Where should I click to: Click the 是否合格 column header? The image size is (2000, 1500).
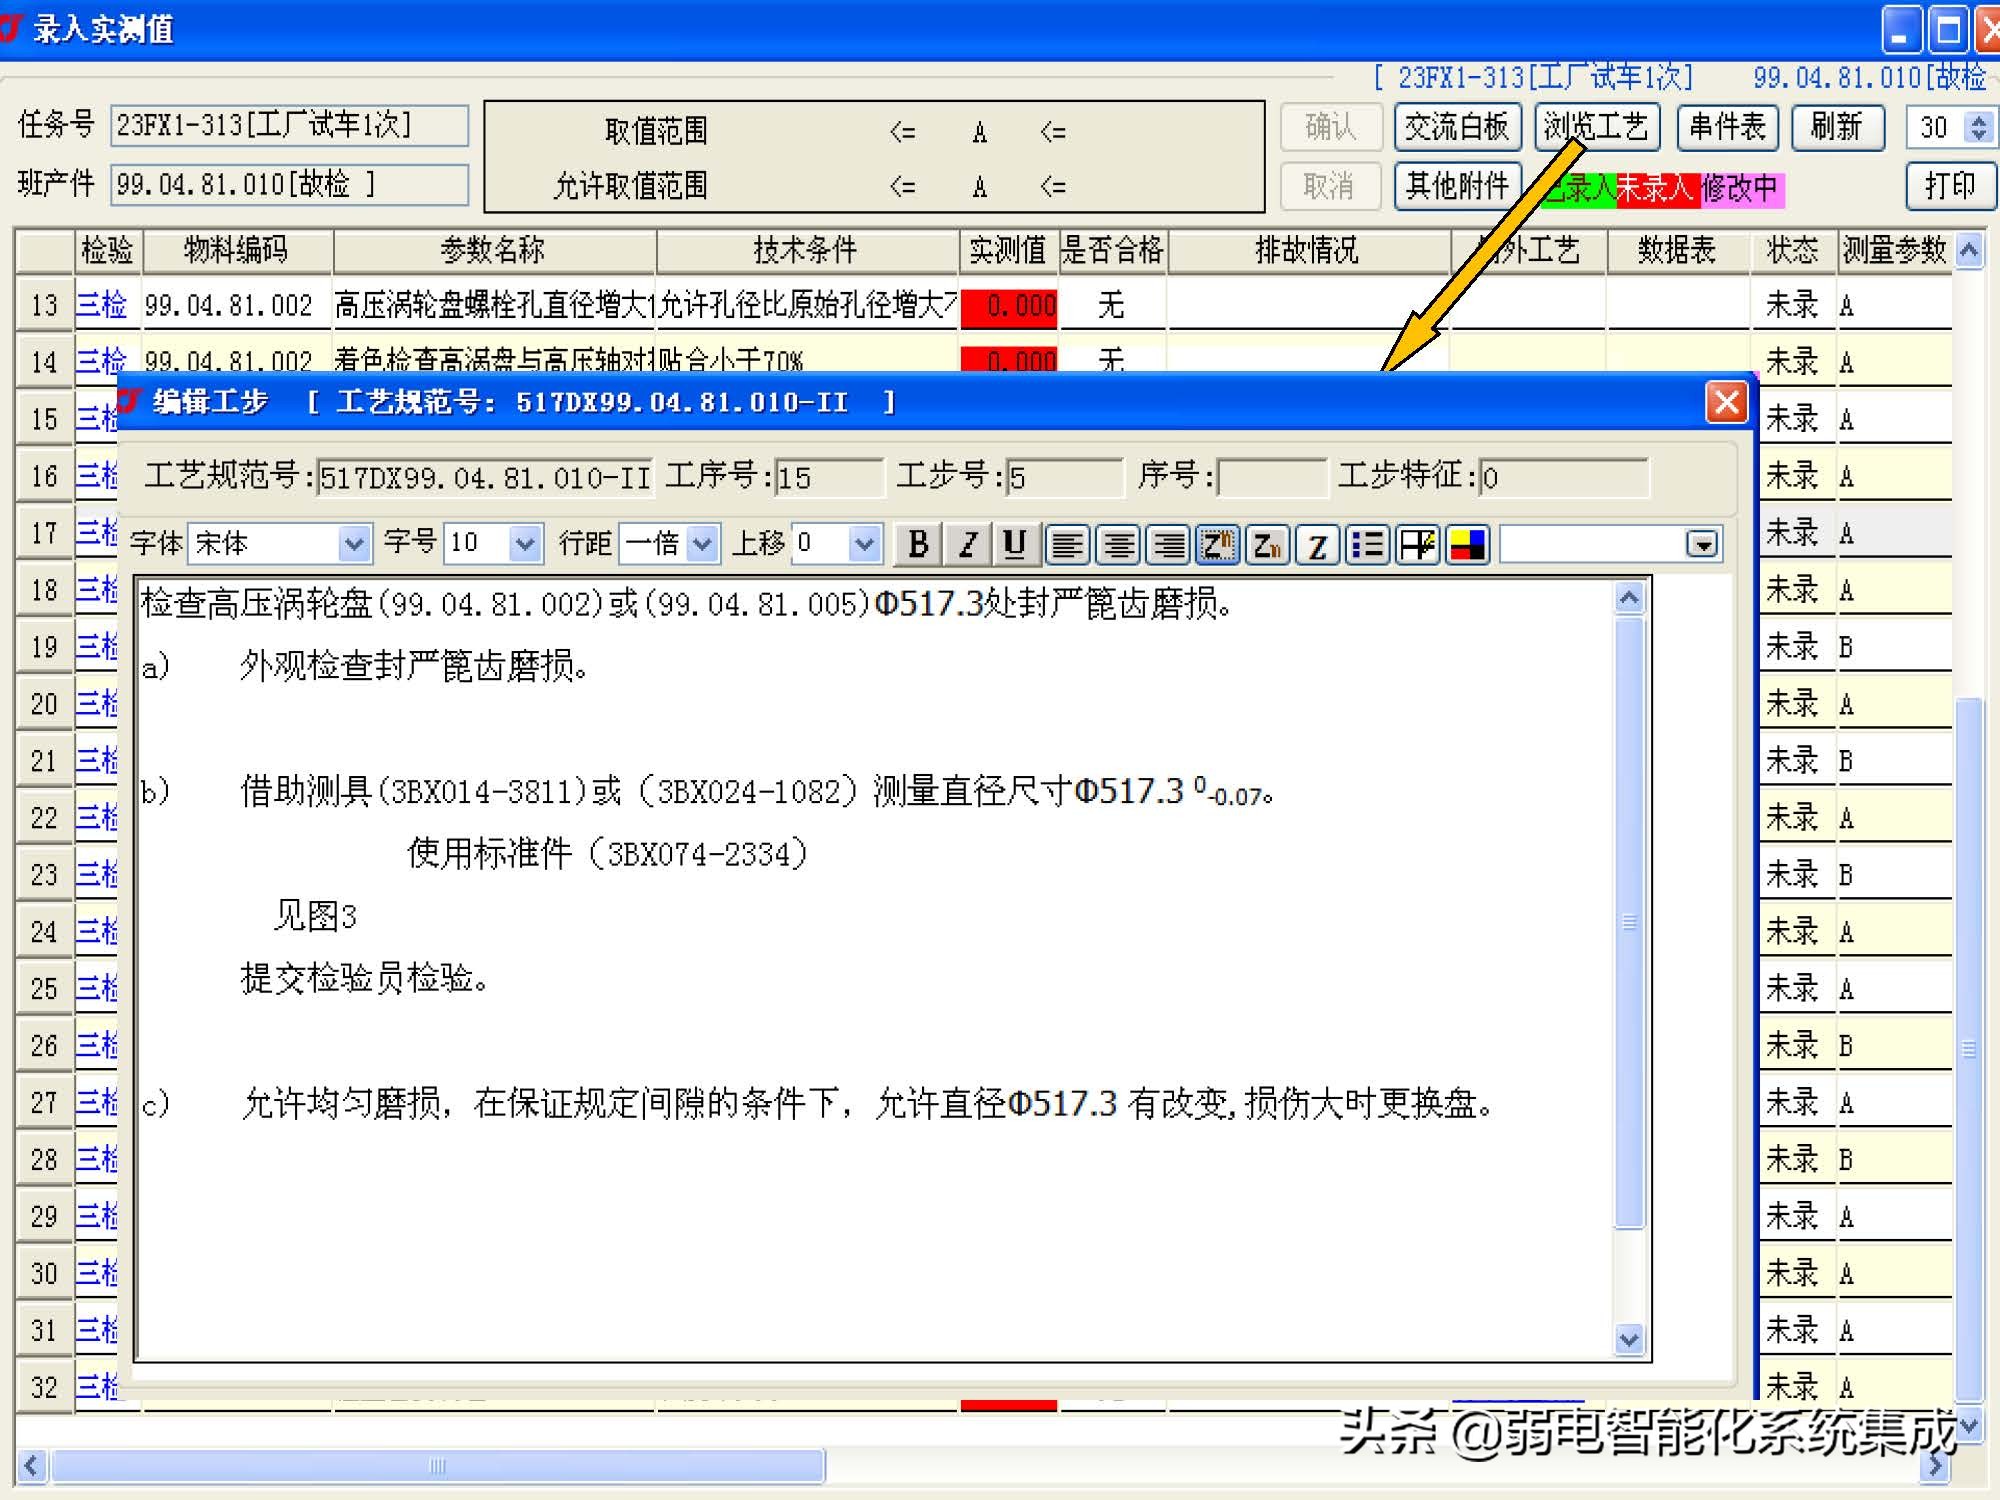[x=1112, y=250]
